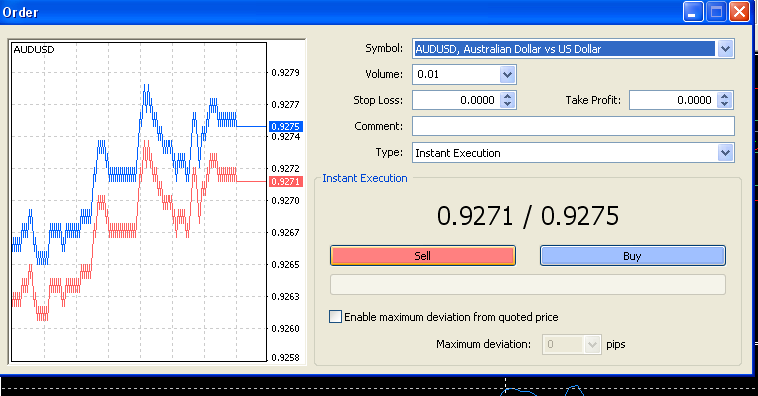Click the blue Buy button
Viewport: 758px width, 396px height.
632,256
